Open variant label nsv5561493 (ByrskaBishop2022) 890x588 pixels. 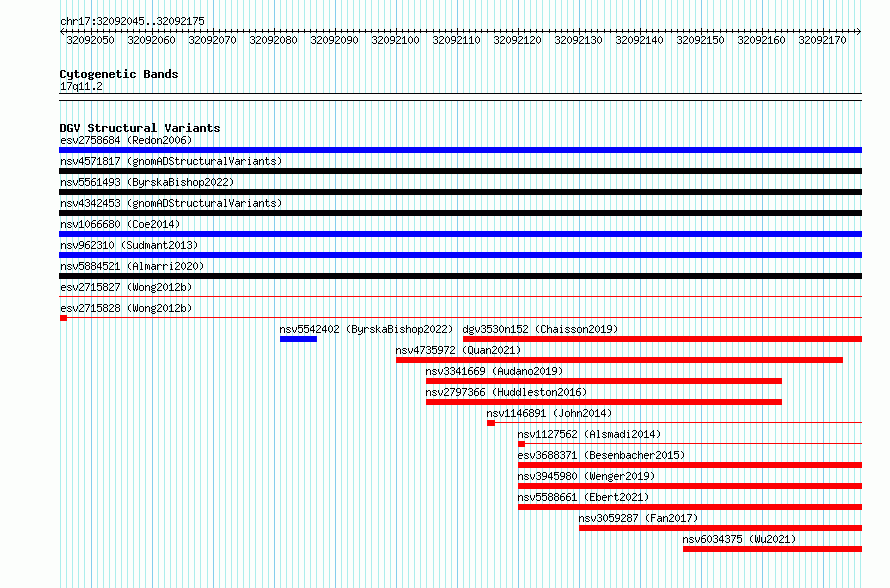coord(147,182)
